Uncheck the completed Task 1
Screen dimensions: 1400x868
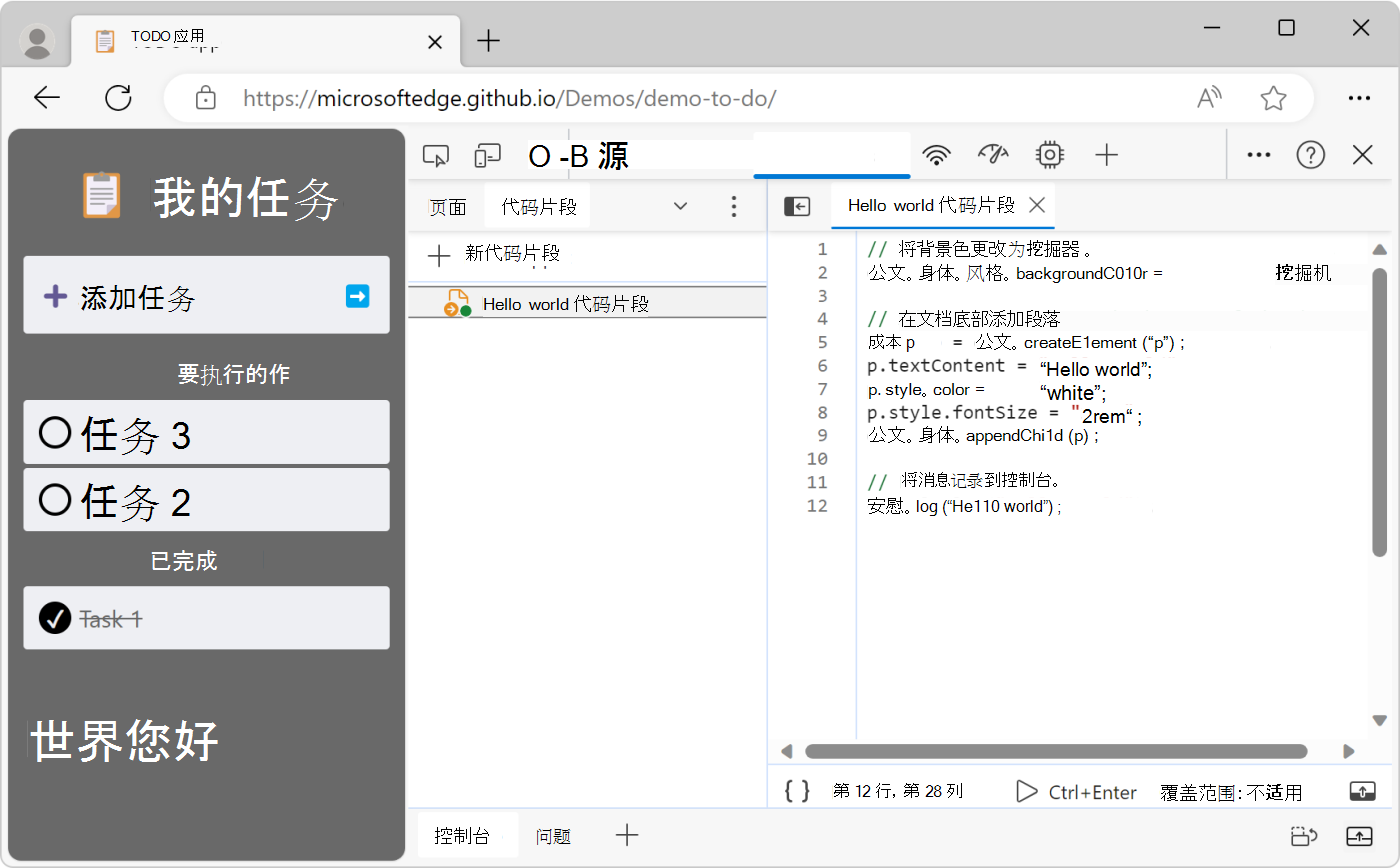(54, 618)
